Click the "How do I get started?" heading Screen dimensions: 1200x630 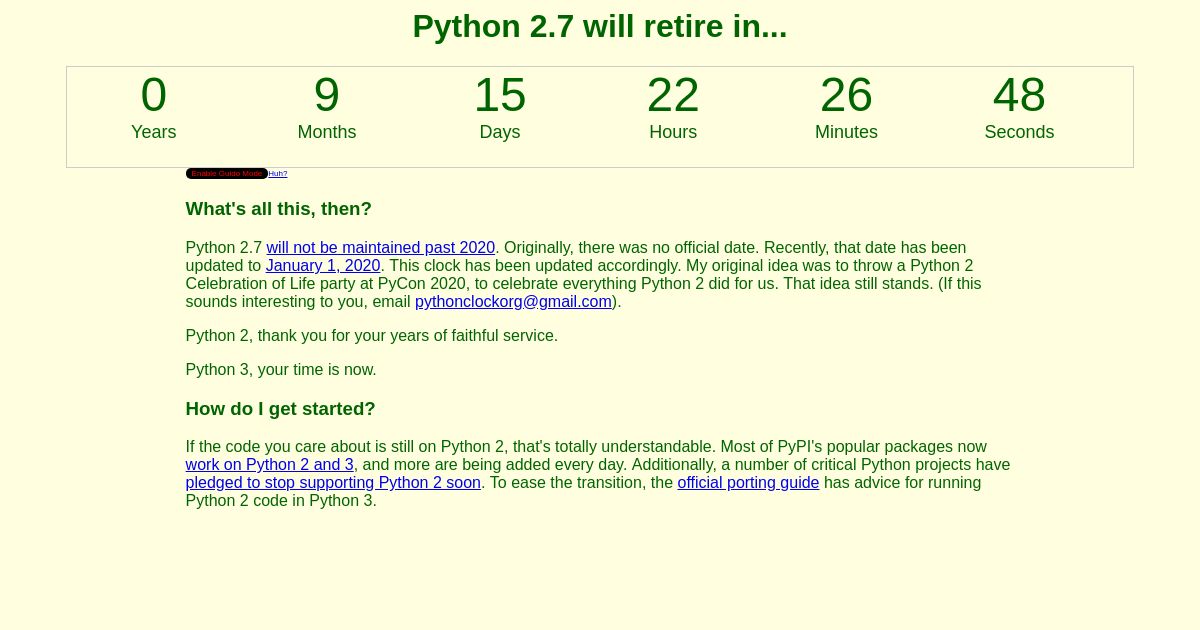[280, 409]
